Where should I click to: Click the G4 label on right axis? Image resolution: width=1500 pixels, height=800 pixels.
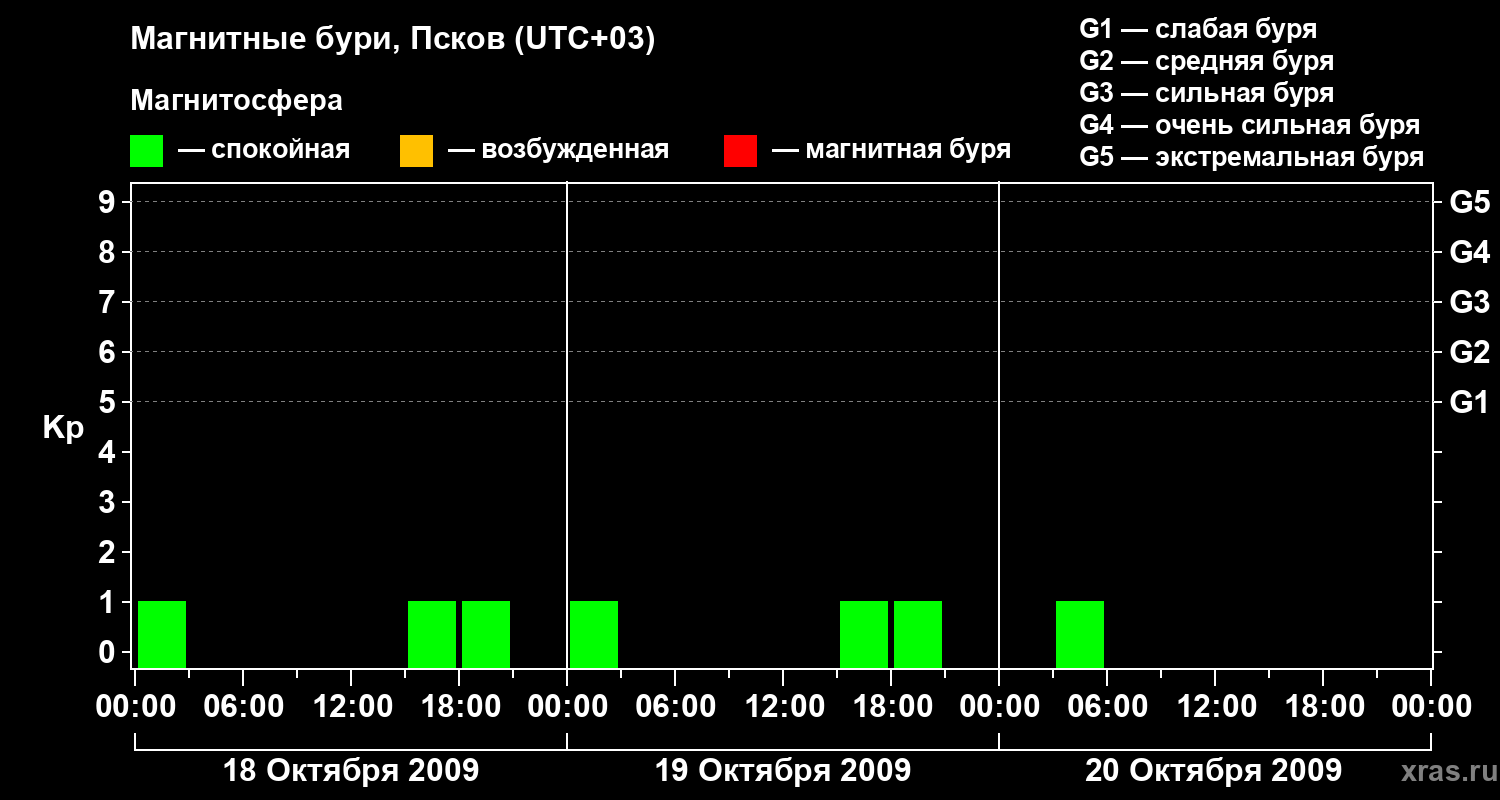point(1470,252)
